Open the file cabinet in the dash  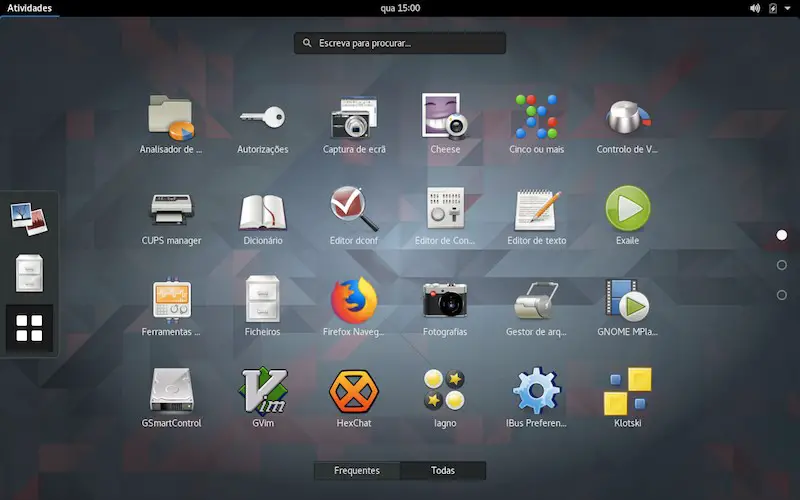coord(29,273)
